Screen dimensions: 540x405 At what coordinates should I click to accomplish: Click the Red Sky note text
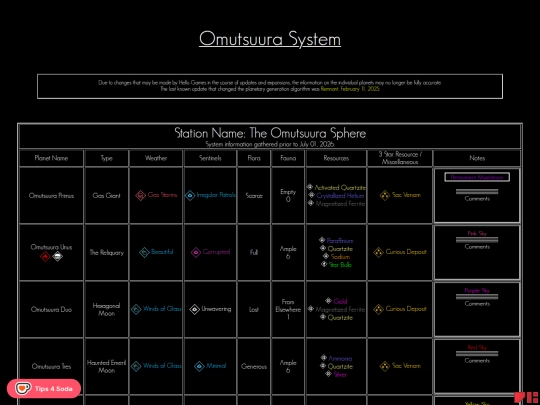coord(477,347)
